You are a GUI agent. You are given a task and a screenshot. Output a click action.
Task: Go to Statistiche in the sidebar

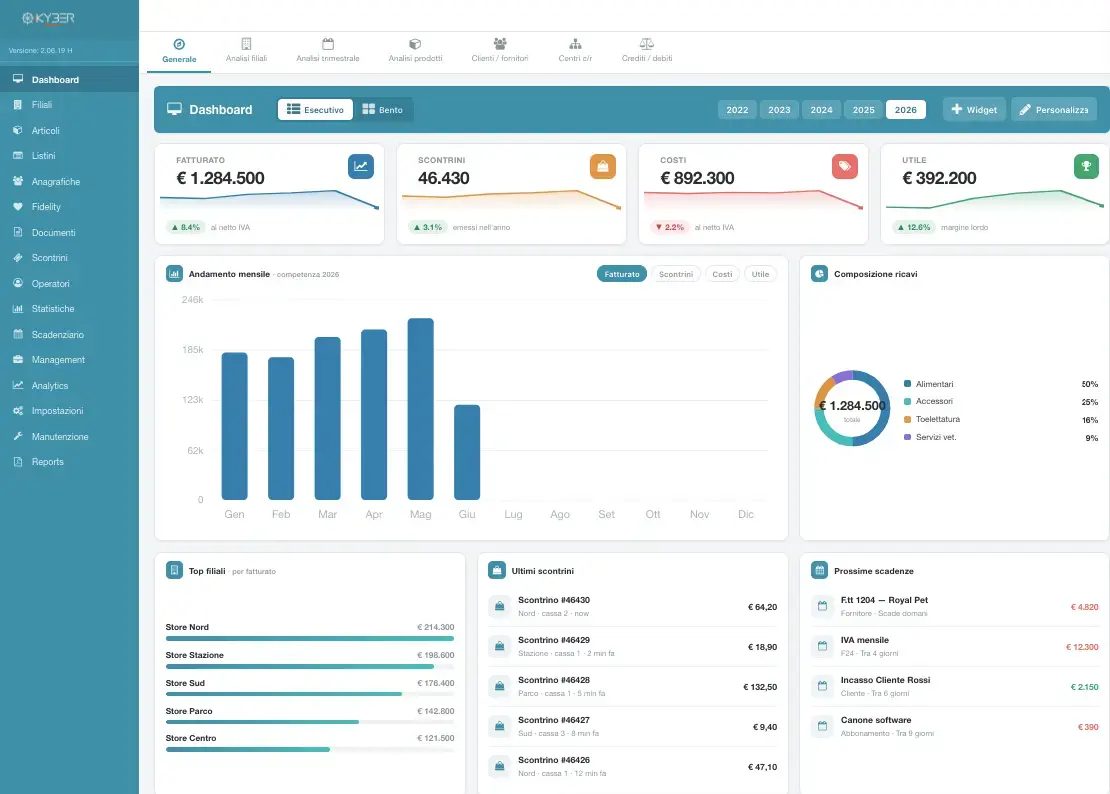[69, 309]
